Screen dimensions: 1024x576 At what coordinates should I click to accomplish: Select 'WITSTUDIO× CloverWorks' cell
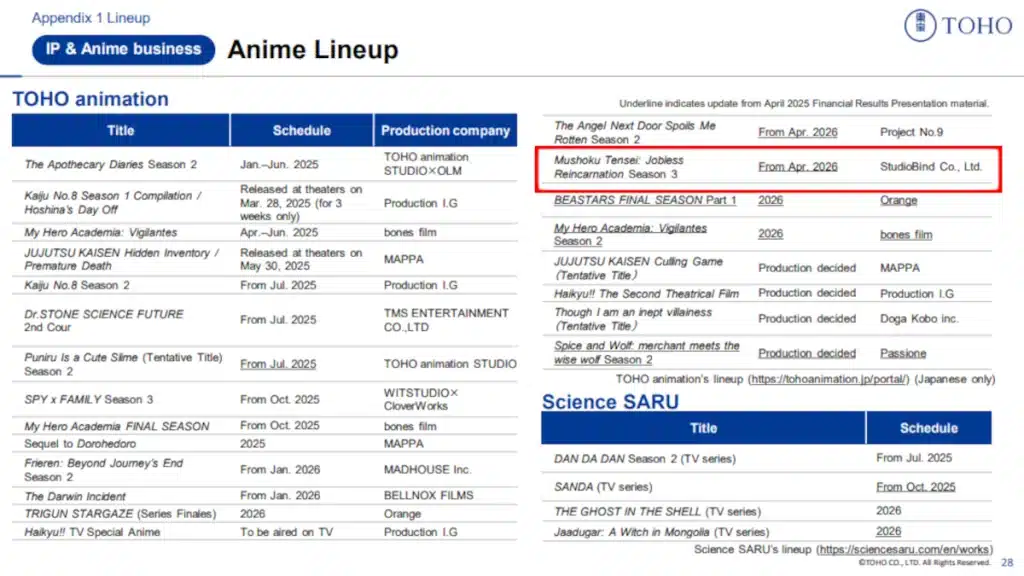(x=421, y=399)
